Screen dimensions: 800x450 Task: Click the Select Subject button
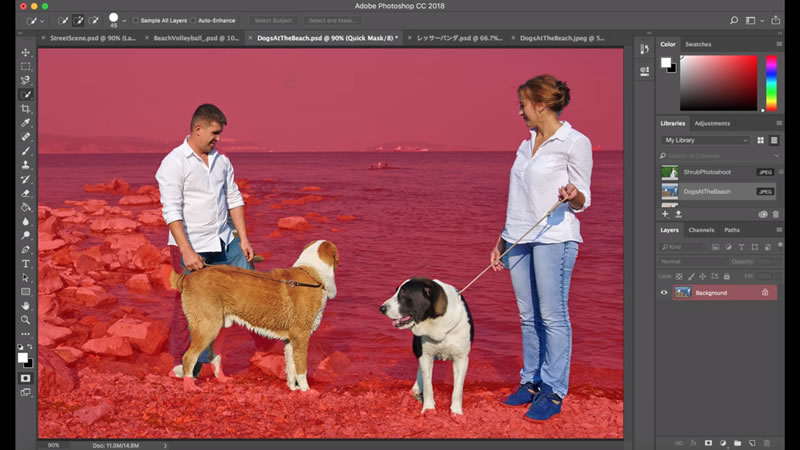pyautogui.click(x=272, y=20)
